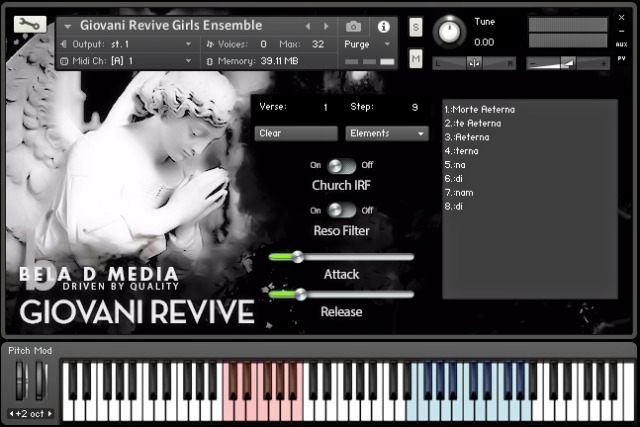Select phrase '8.:di'

(x=453, y=207)
